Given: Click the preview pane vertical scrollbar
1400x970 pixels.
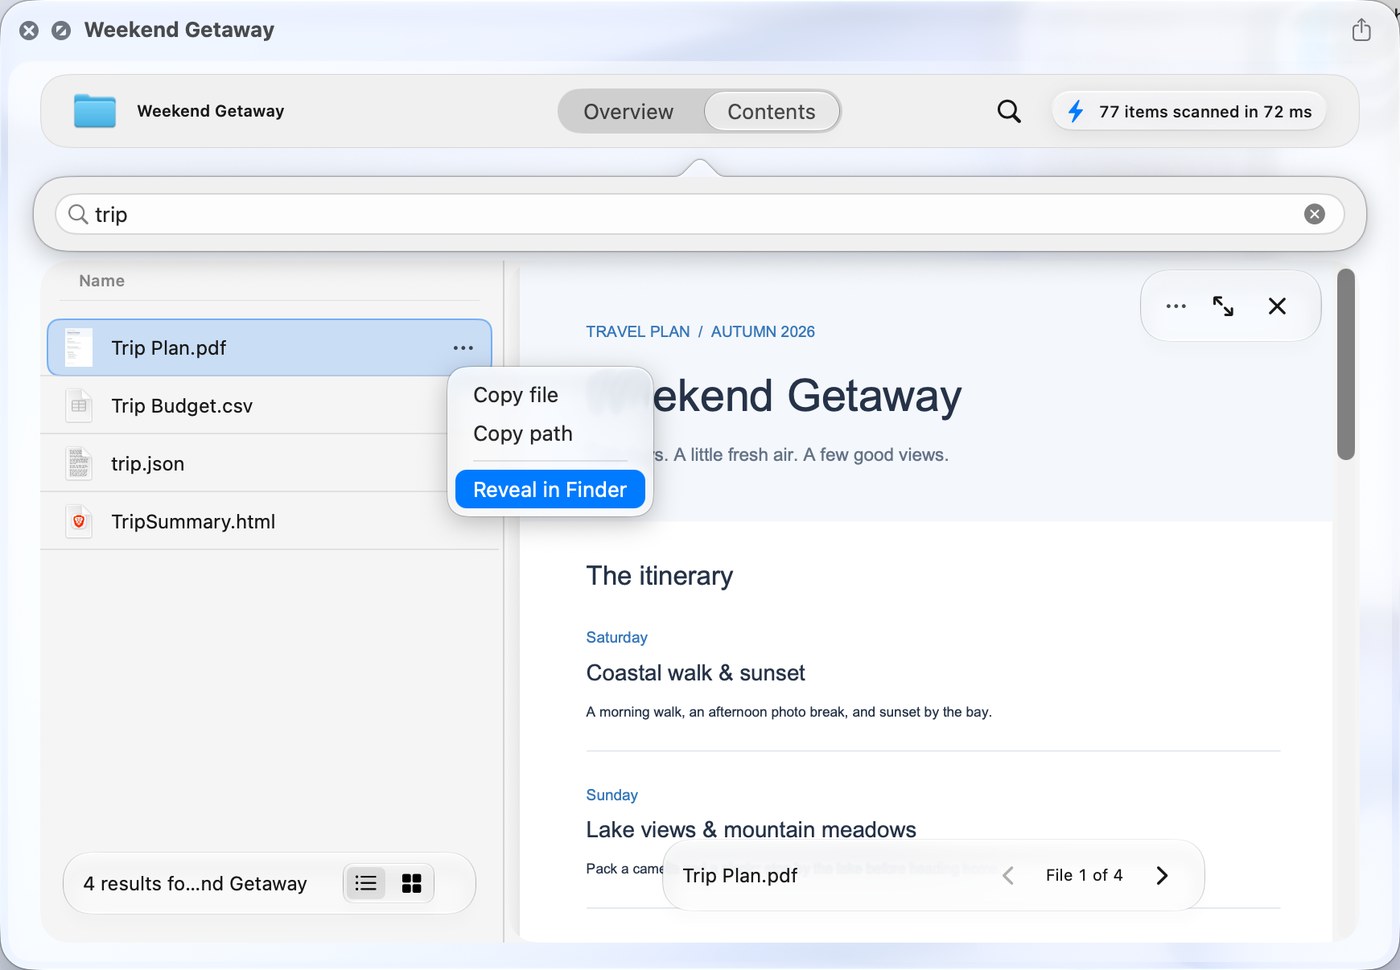Looking at the screenshot, I should pyautogui.click(x=1346, y=364).
